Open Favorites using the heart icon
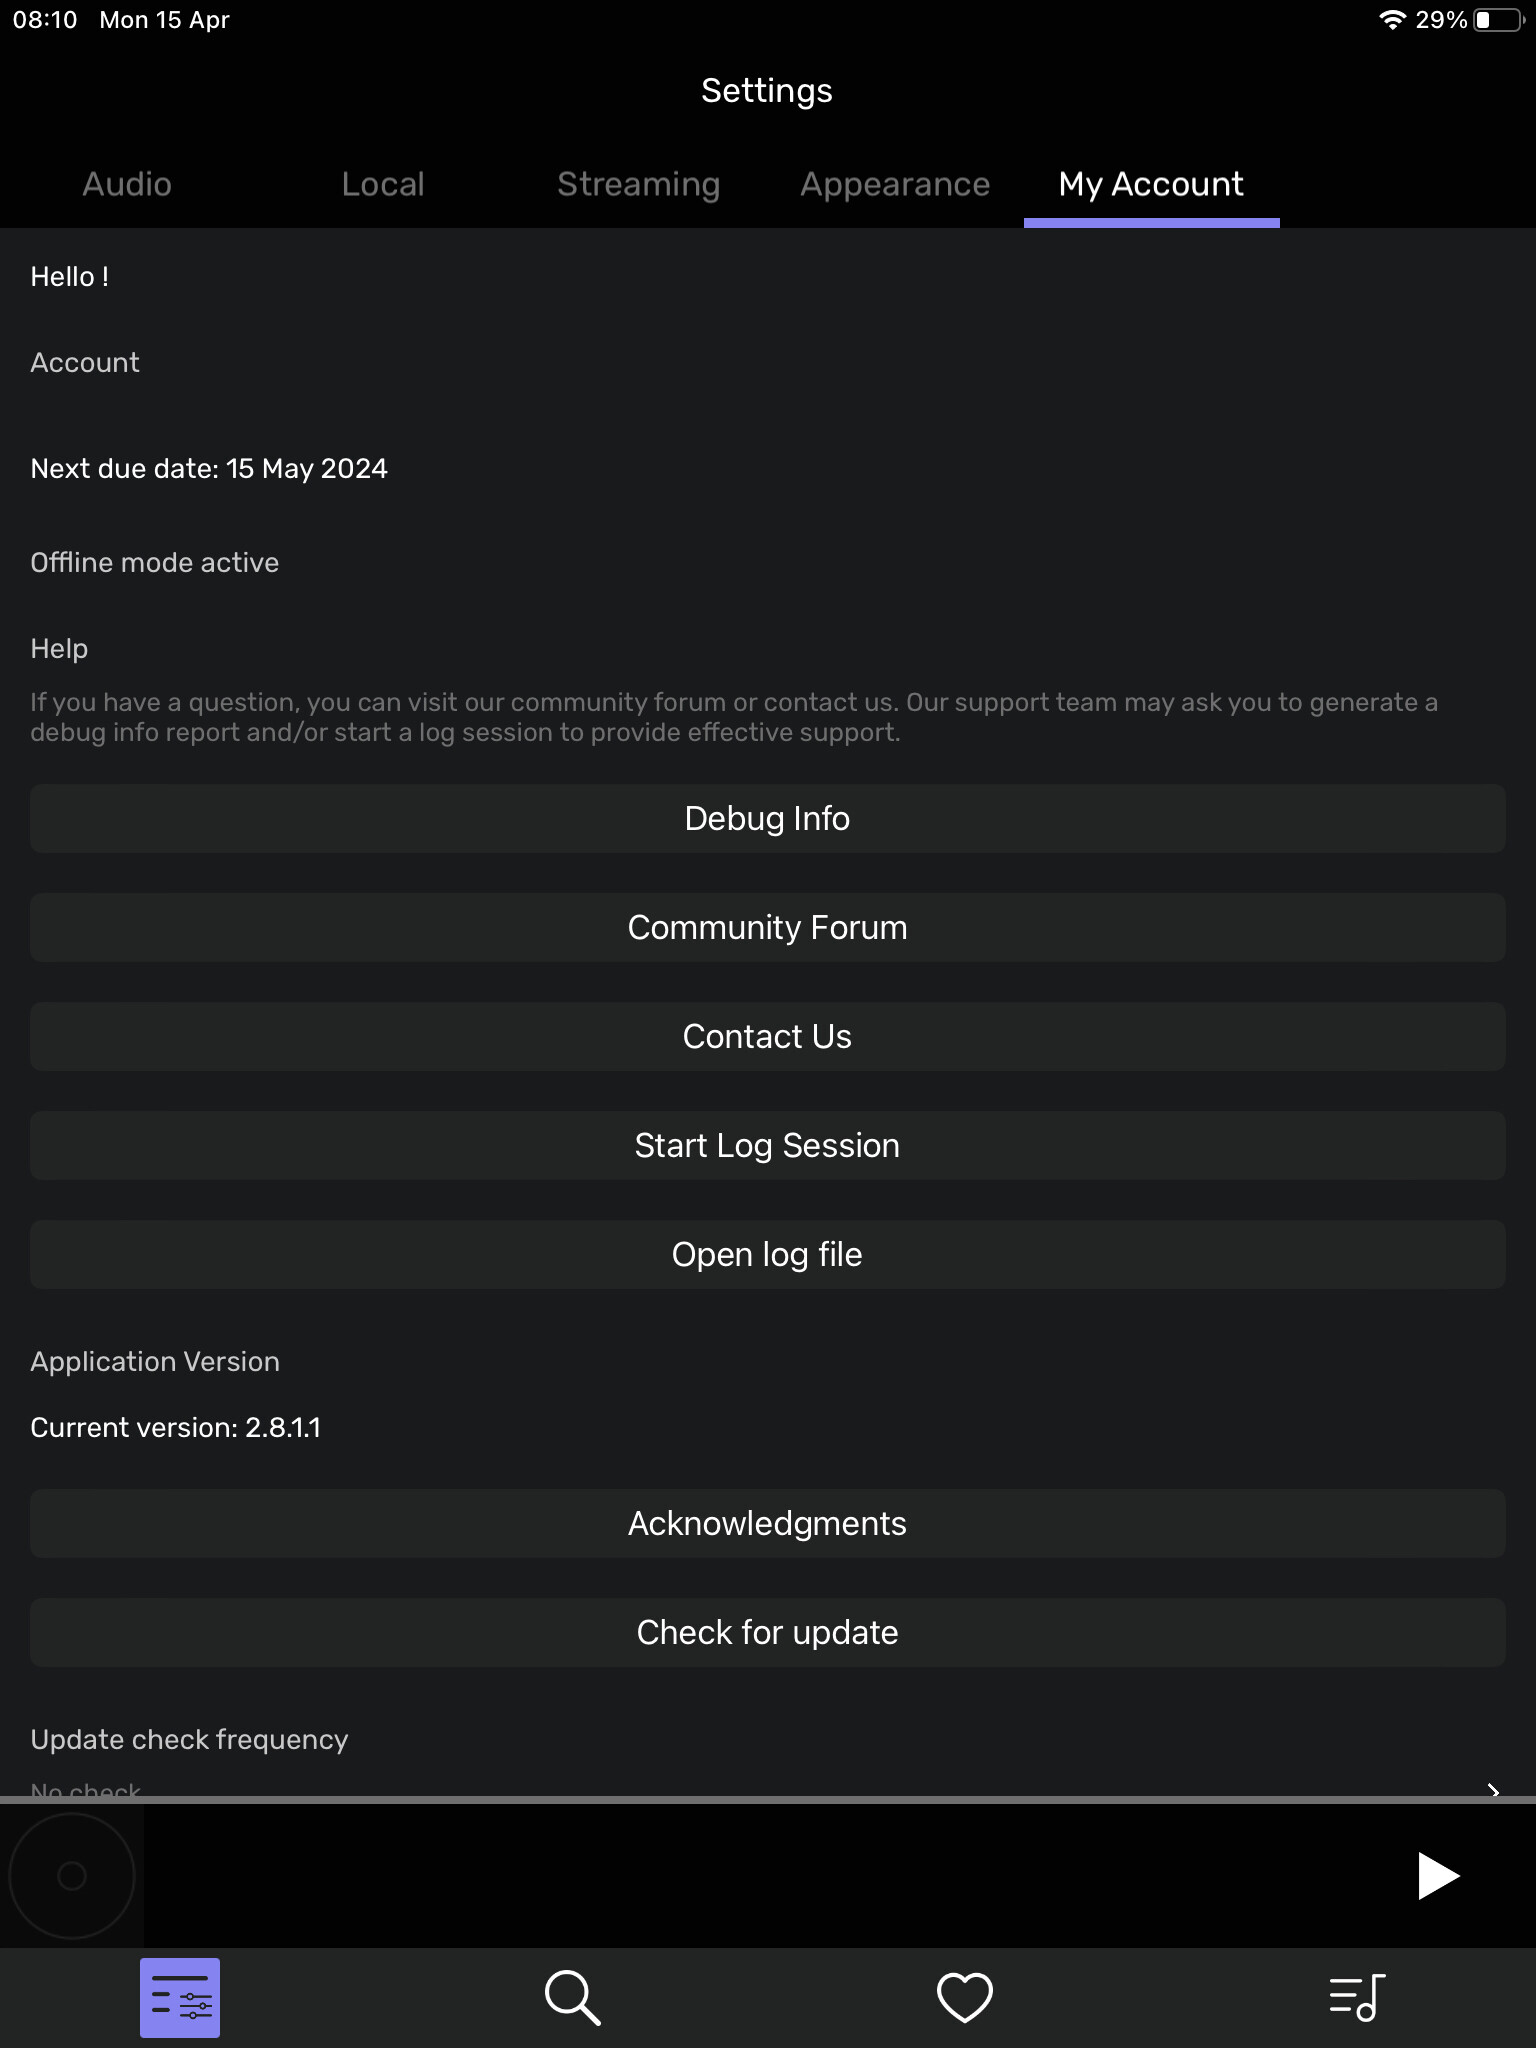Image resolution: width=1536 pixels, height=2048 pixels. click(x=961, y=1997)
